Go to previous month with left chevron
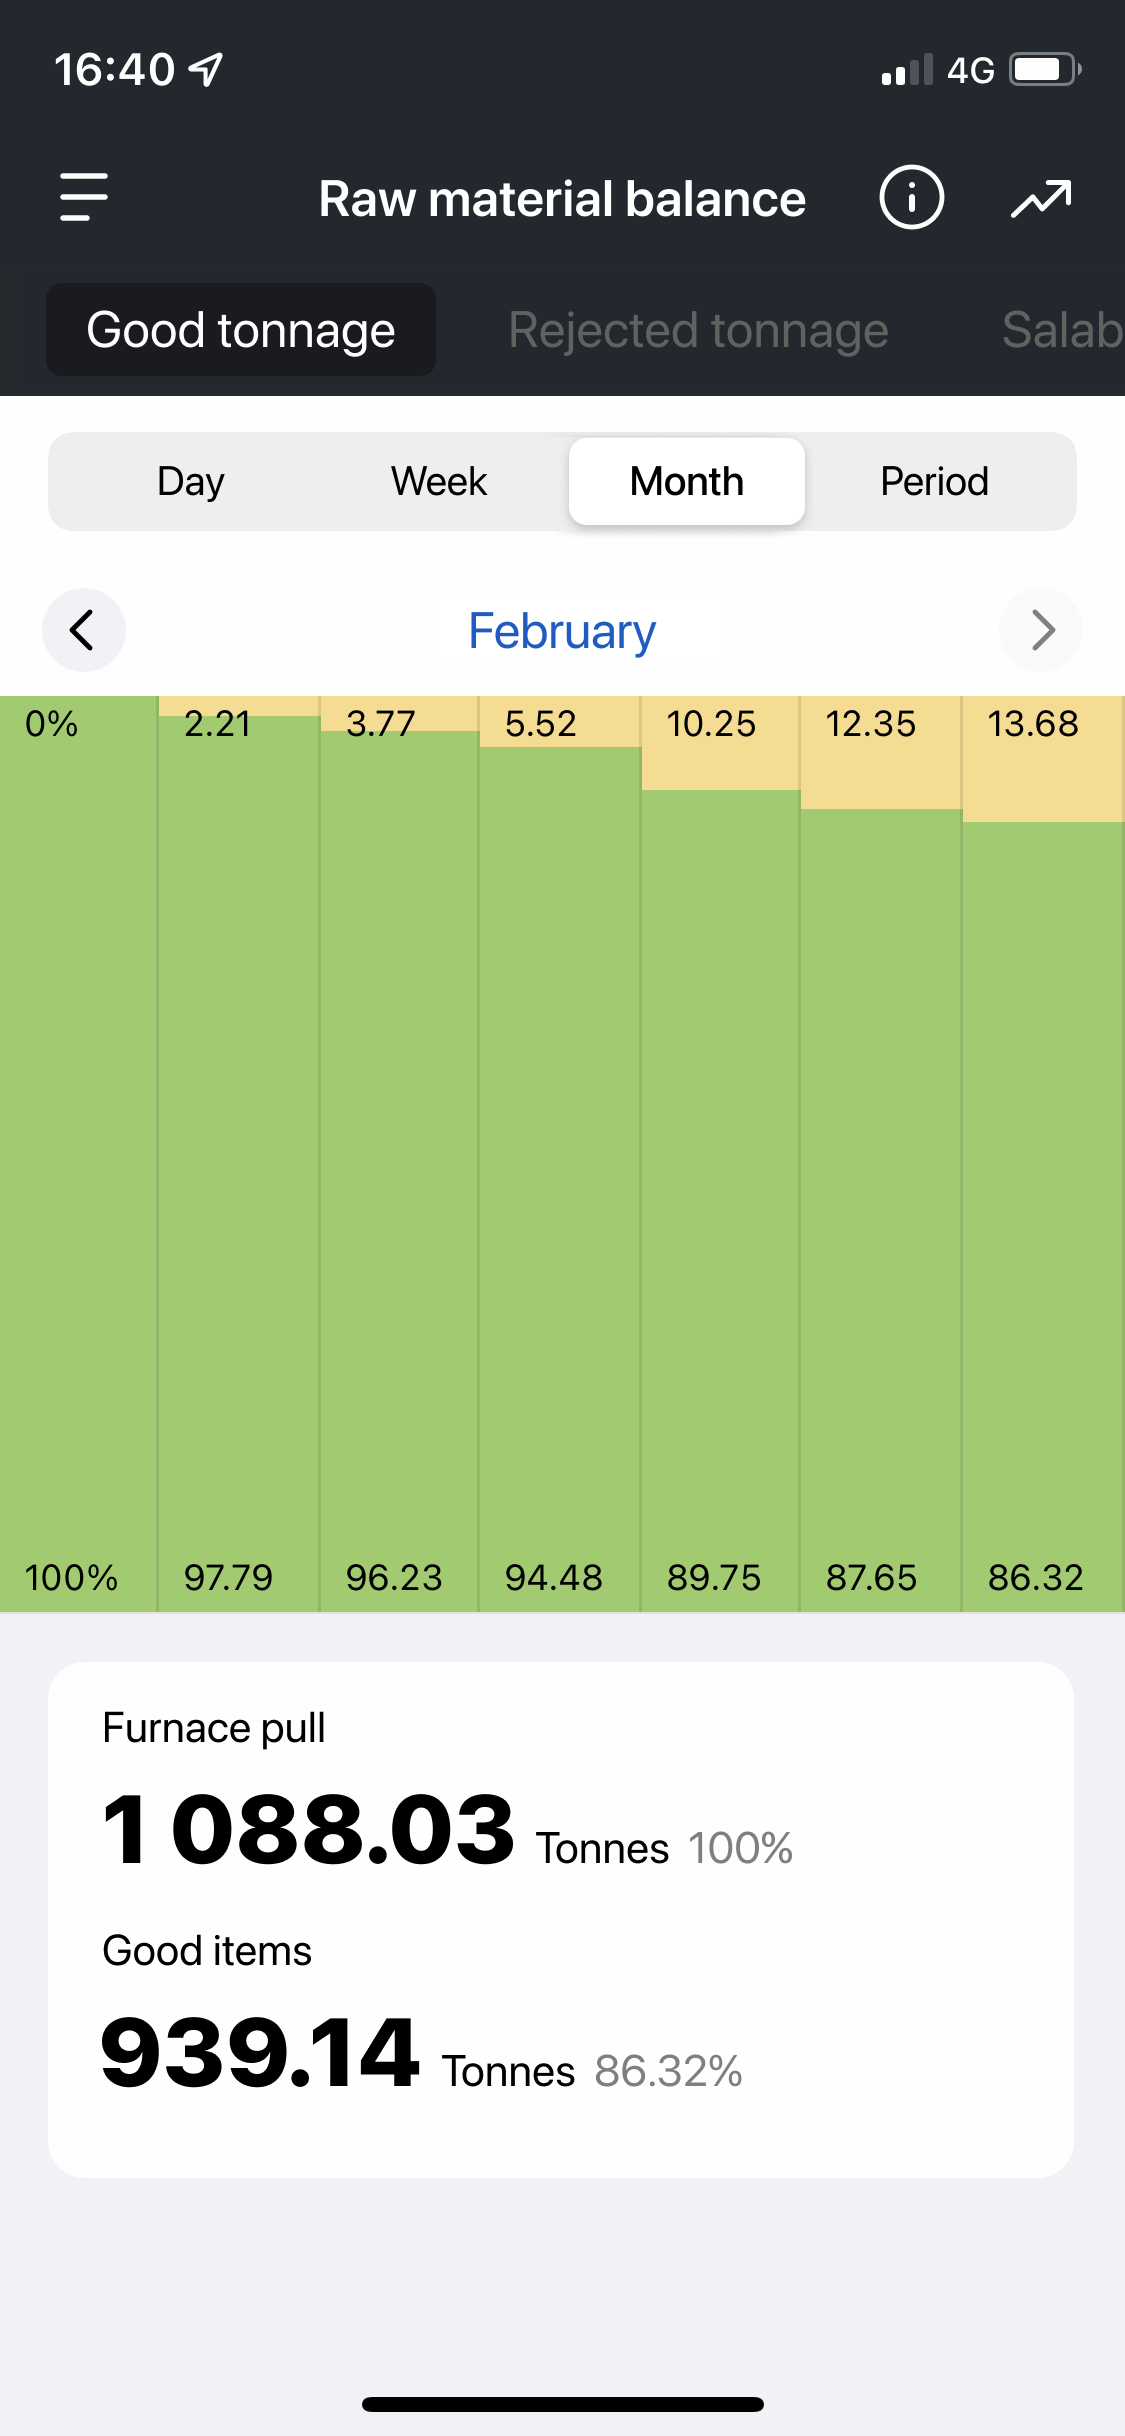1125x2436 pixels. (84, 630)
